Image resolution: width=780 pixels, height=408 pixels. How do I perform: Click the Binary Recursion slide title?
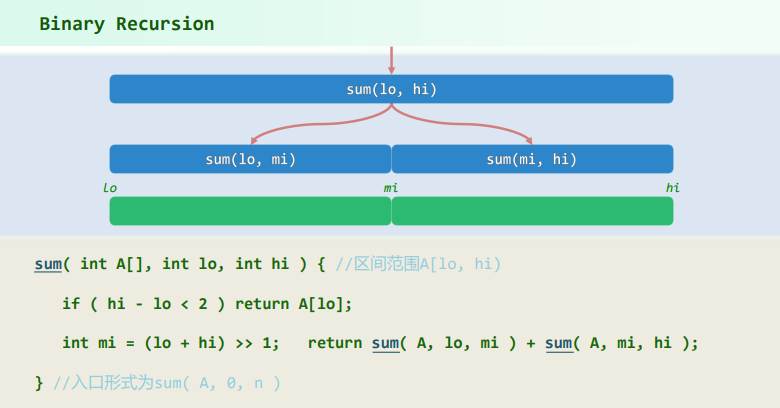coord(126,24)
